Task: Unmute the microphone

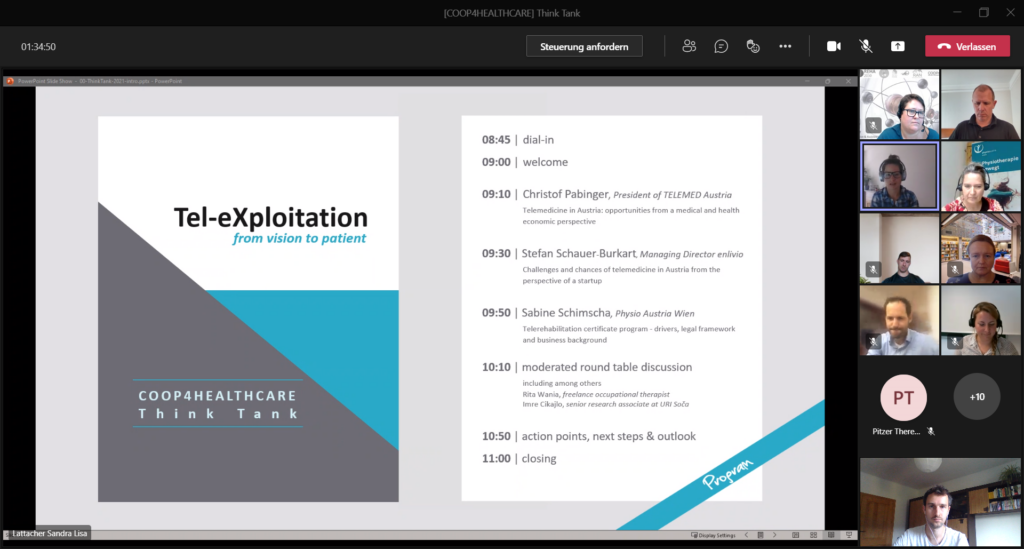Action: coord(865,46)
